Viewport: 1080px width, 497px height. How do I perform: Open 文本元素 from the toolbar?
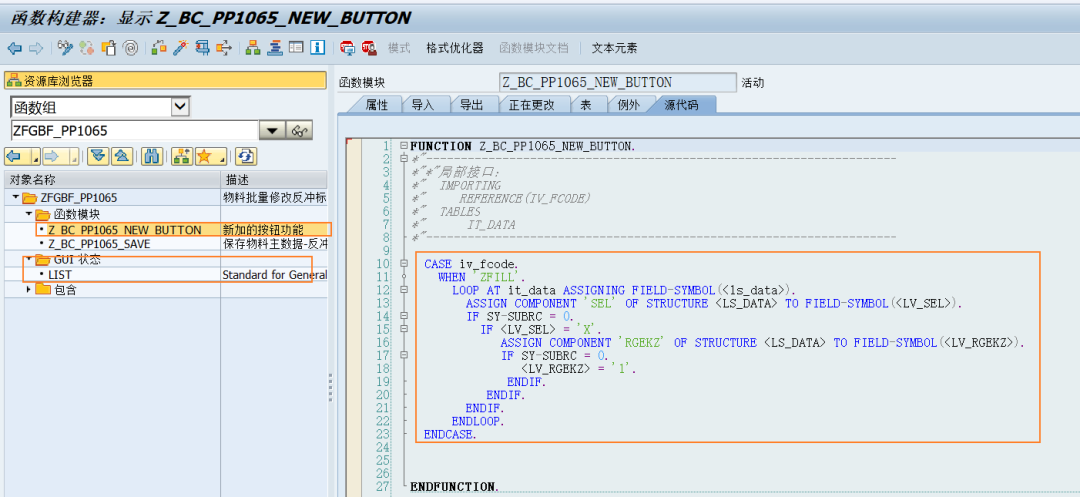pyautogui.click(x=614, y=47)
